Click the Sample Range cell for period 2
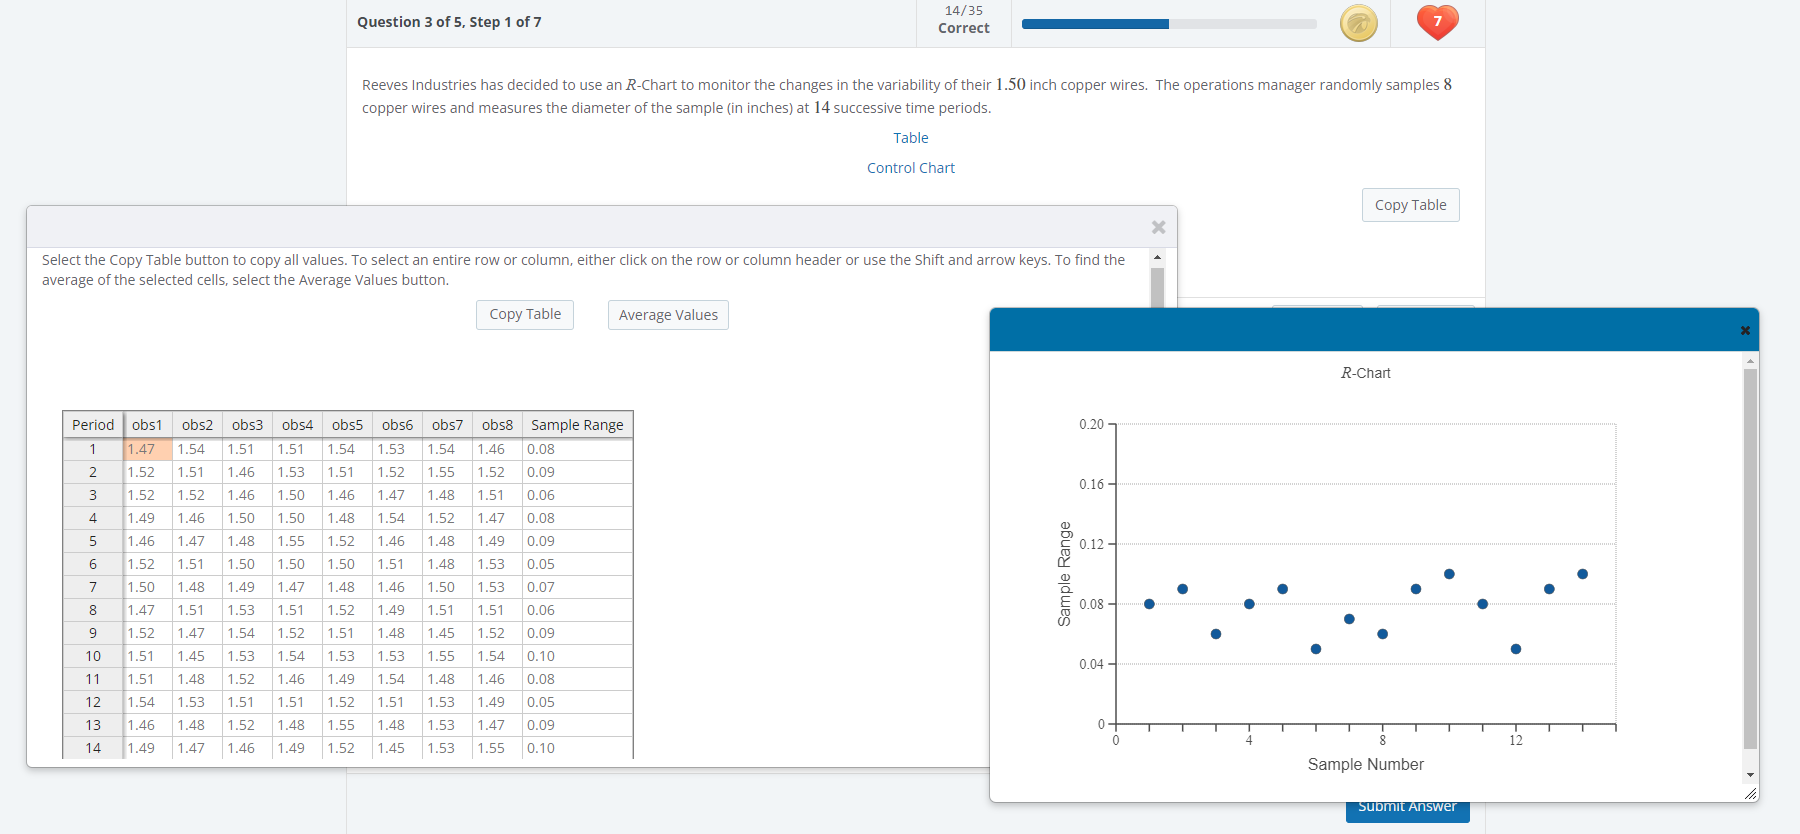 pos(577,473)
